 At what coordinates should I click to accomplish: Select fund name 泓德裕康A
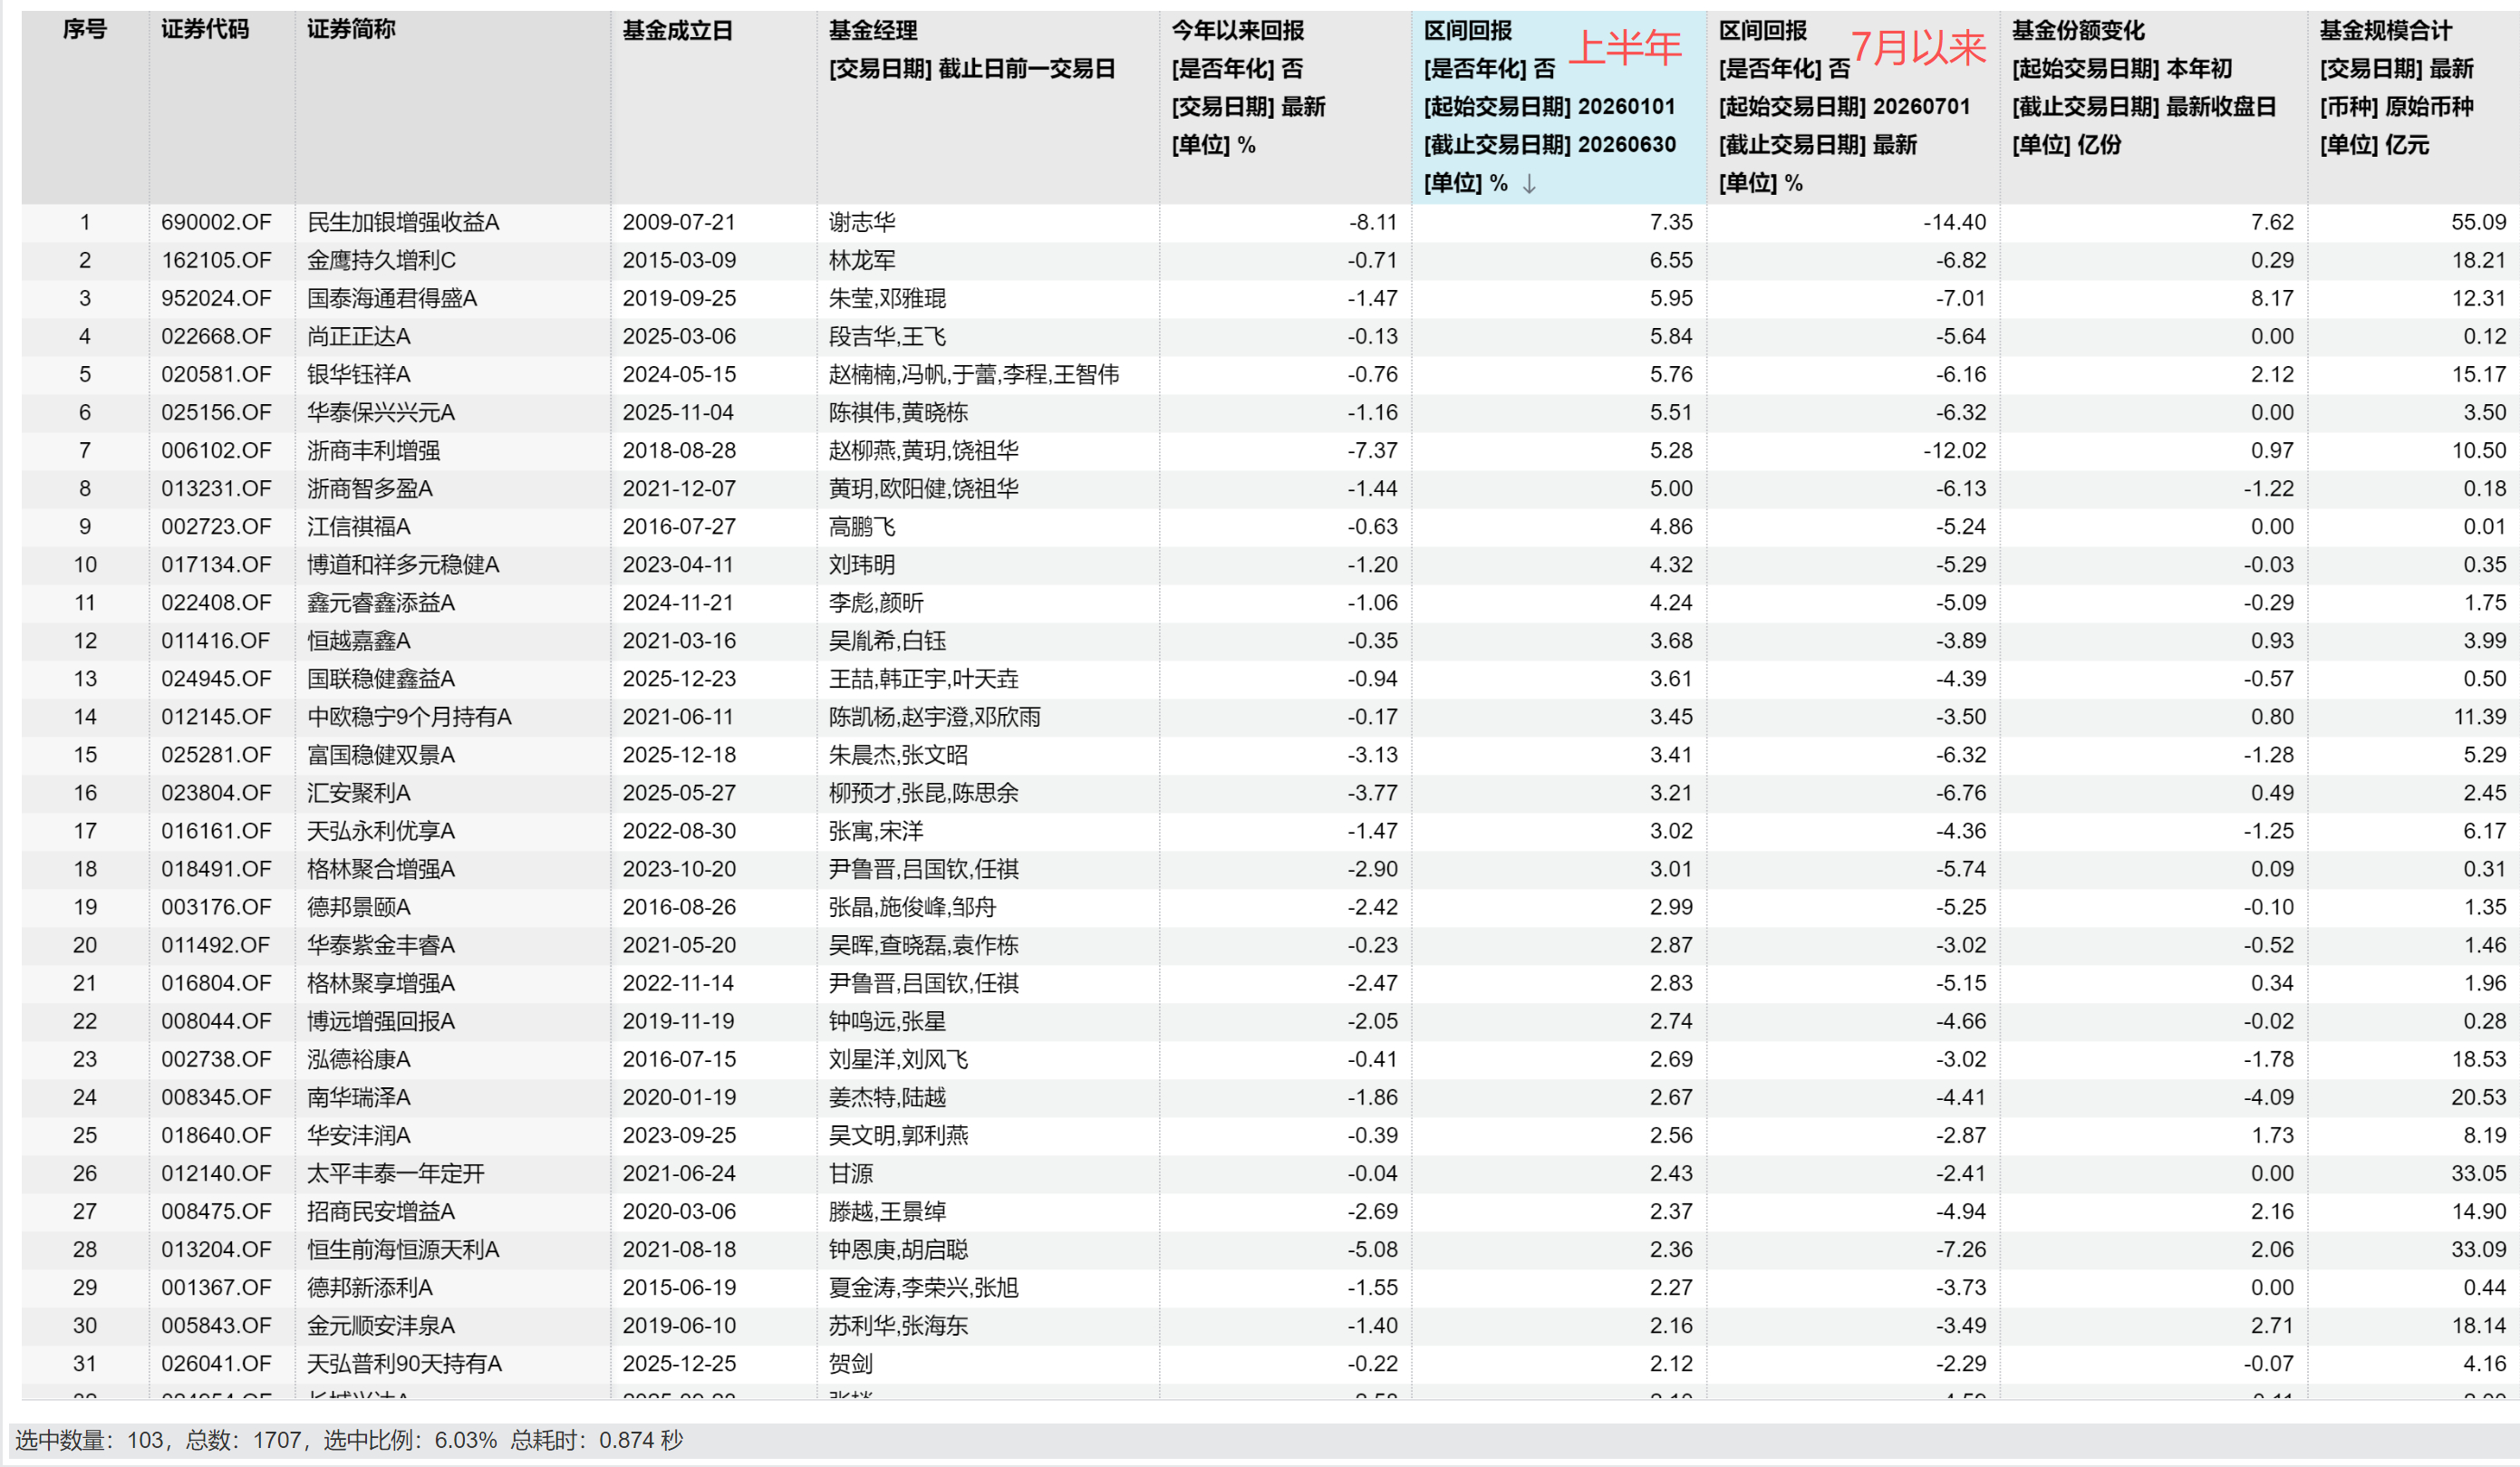(x=359, y=1058)
